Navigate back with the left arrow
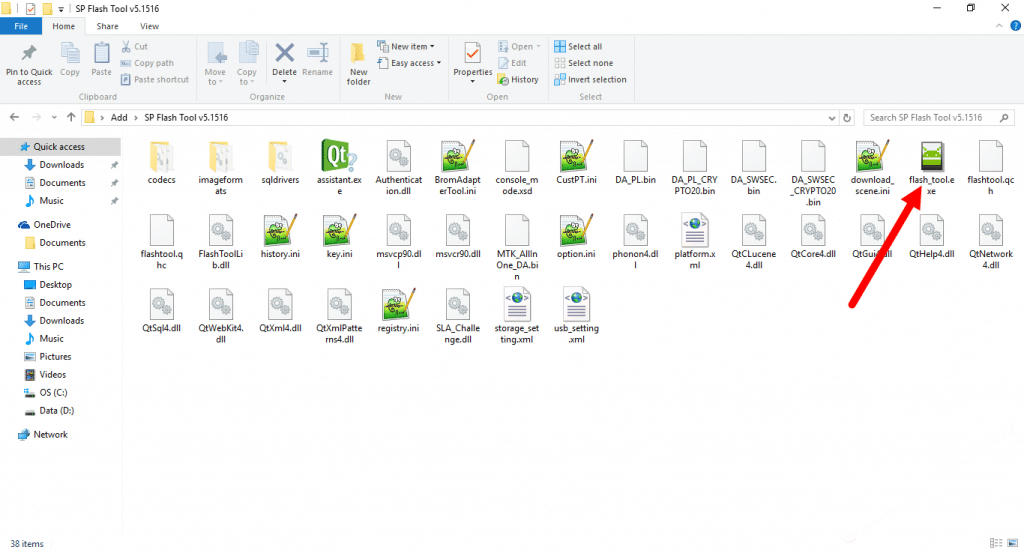This screenshot has width=1024, height=553. click(14, 118)
